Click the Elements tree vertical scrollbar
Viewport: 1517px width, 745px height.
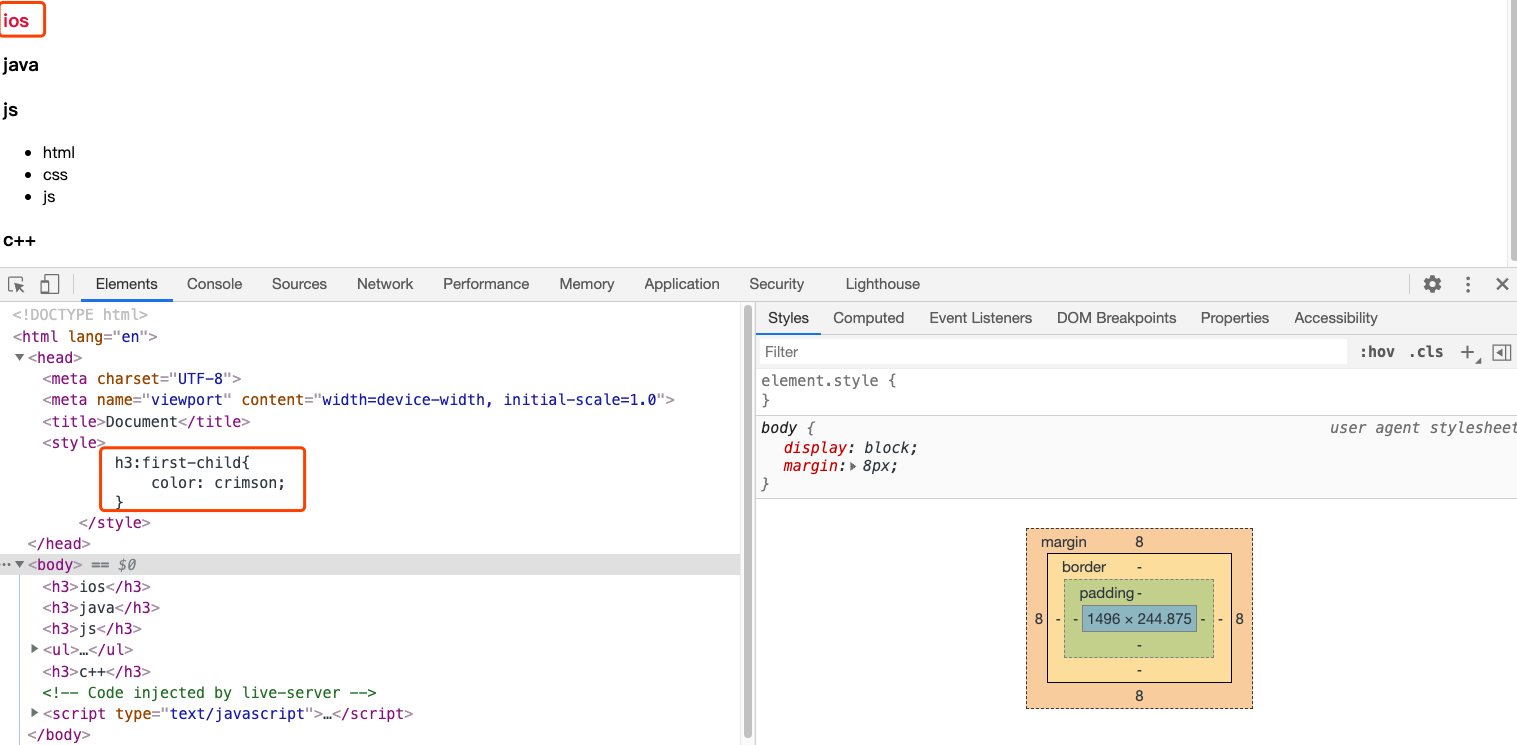pyautogui.click(x=747, y=522)
